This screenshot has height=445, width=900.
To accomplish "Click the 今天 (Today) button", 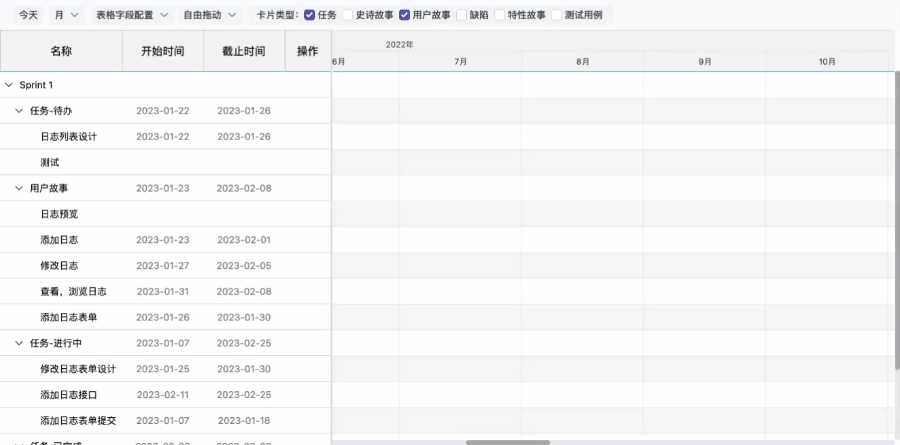I will [29, 15].
